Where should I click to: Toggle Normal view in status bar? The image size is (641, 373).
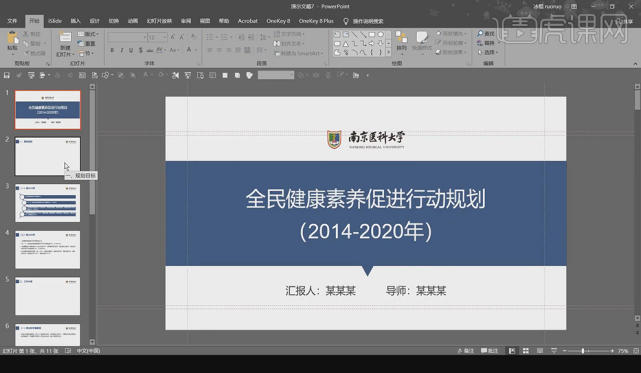[512, 351]
